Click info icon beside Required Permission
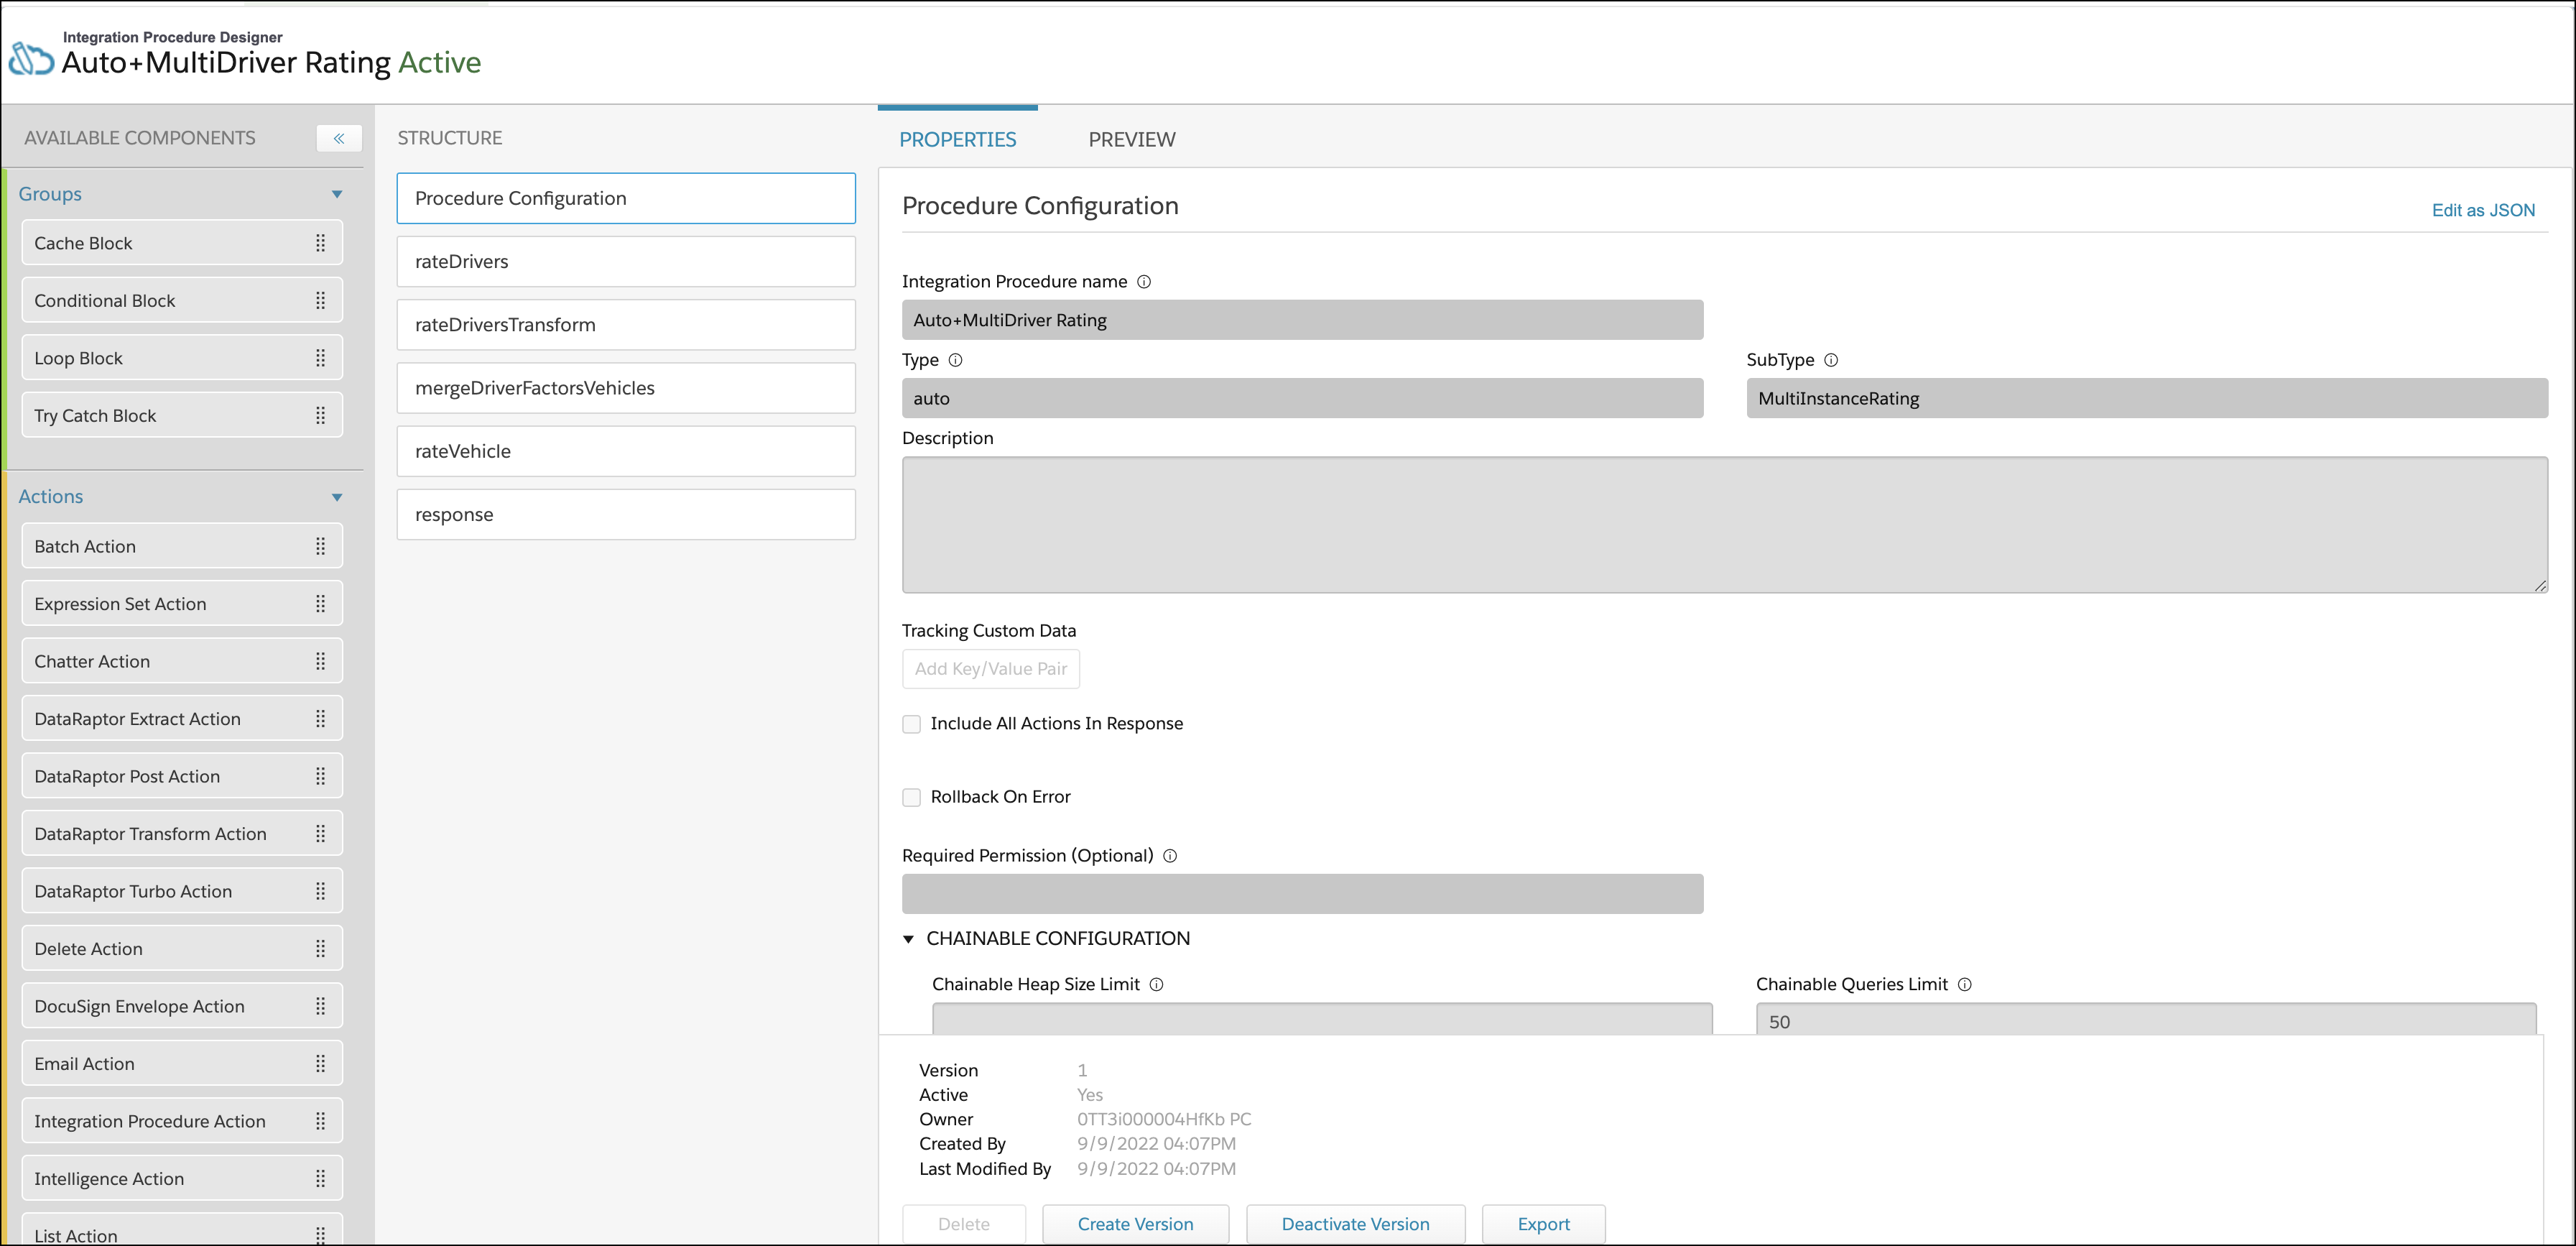 (1170, 856)
